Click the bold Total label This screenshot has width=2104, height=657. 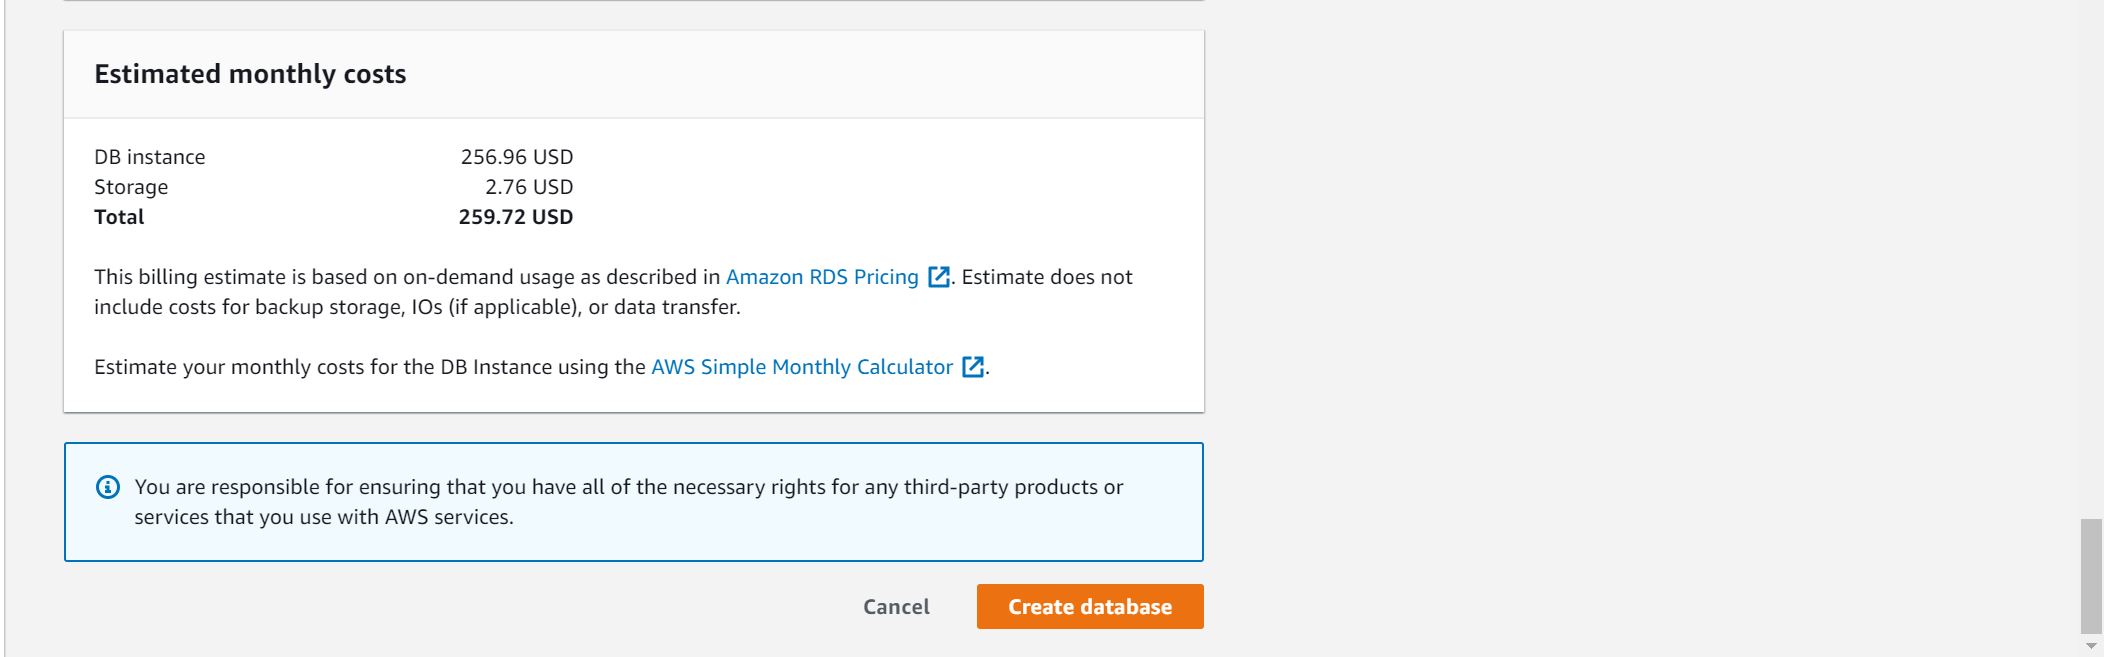pyautogui.click(x=119, y=217)
